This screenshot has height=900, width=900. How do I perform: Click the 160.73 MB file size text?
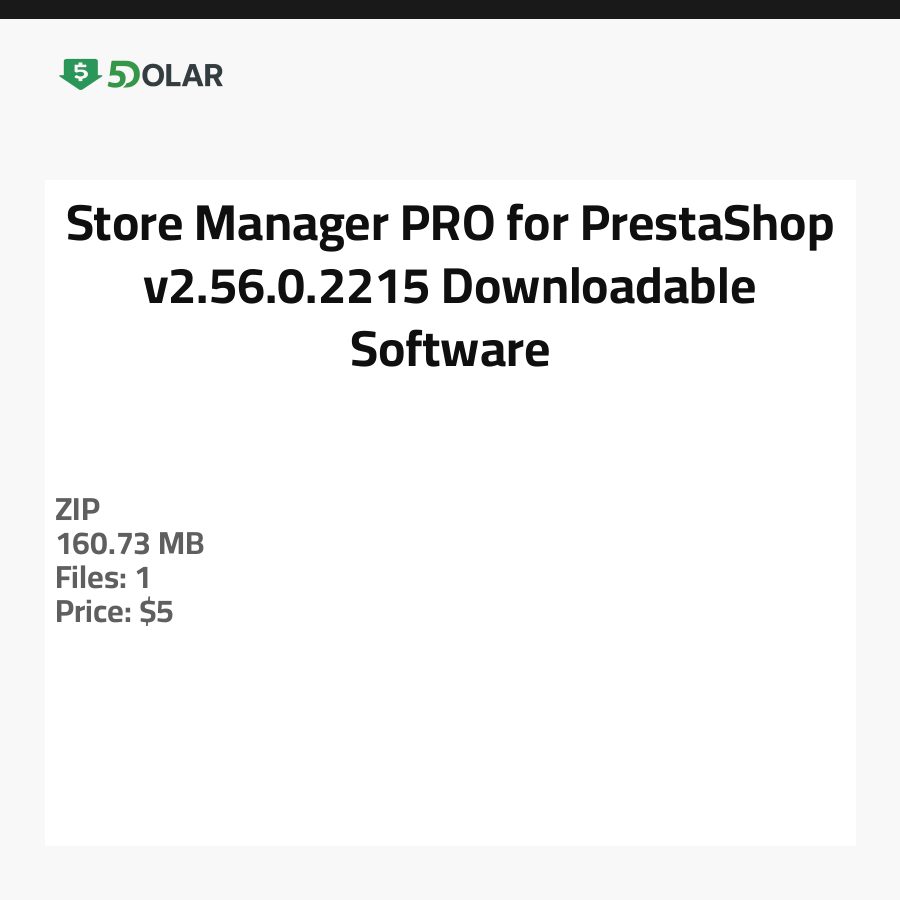click(x=130, y=544)
